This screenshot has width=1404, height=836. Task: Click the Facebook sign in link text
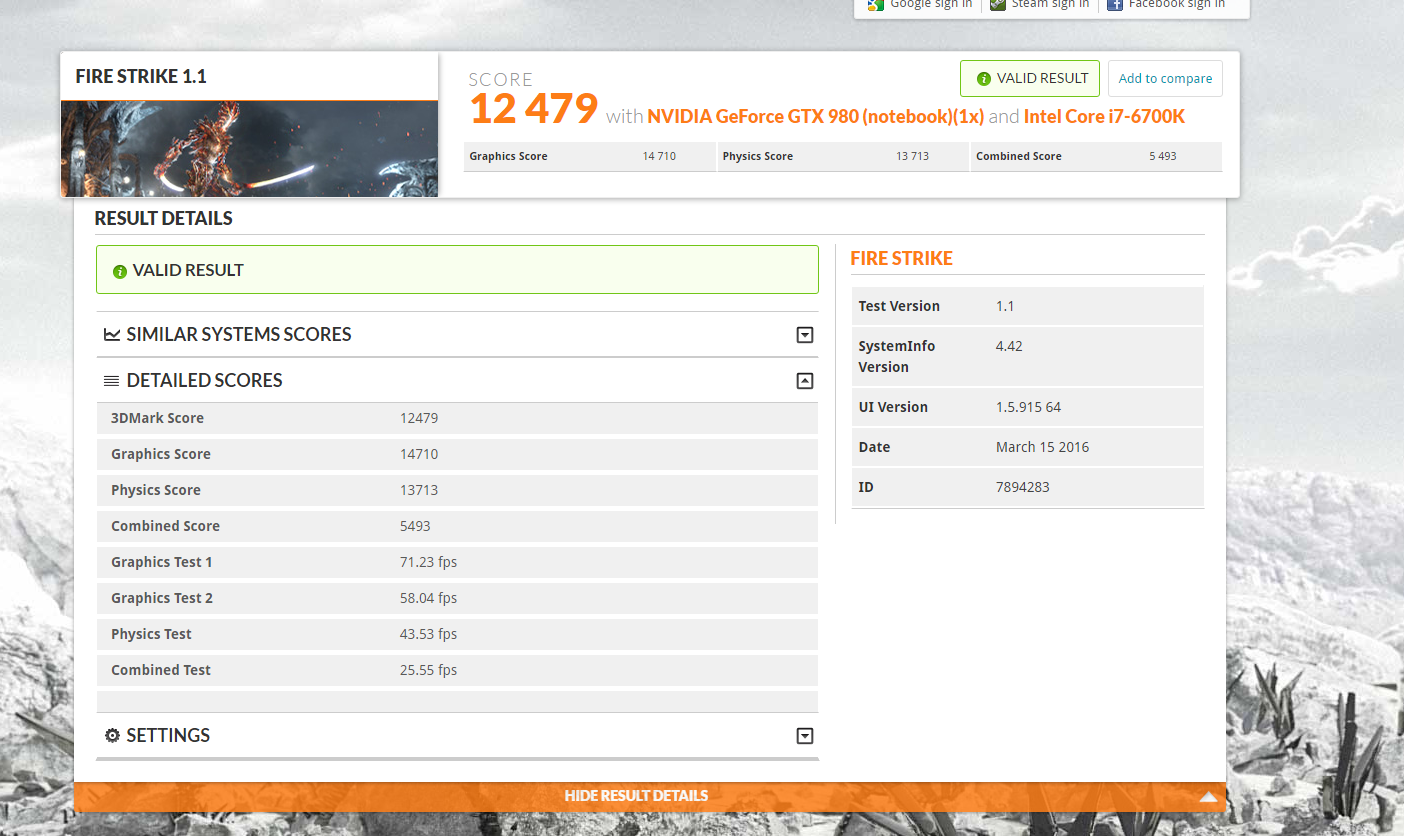point(1176,4)
